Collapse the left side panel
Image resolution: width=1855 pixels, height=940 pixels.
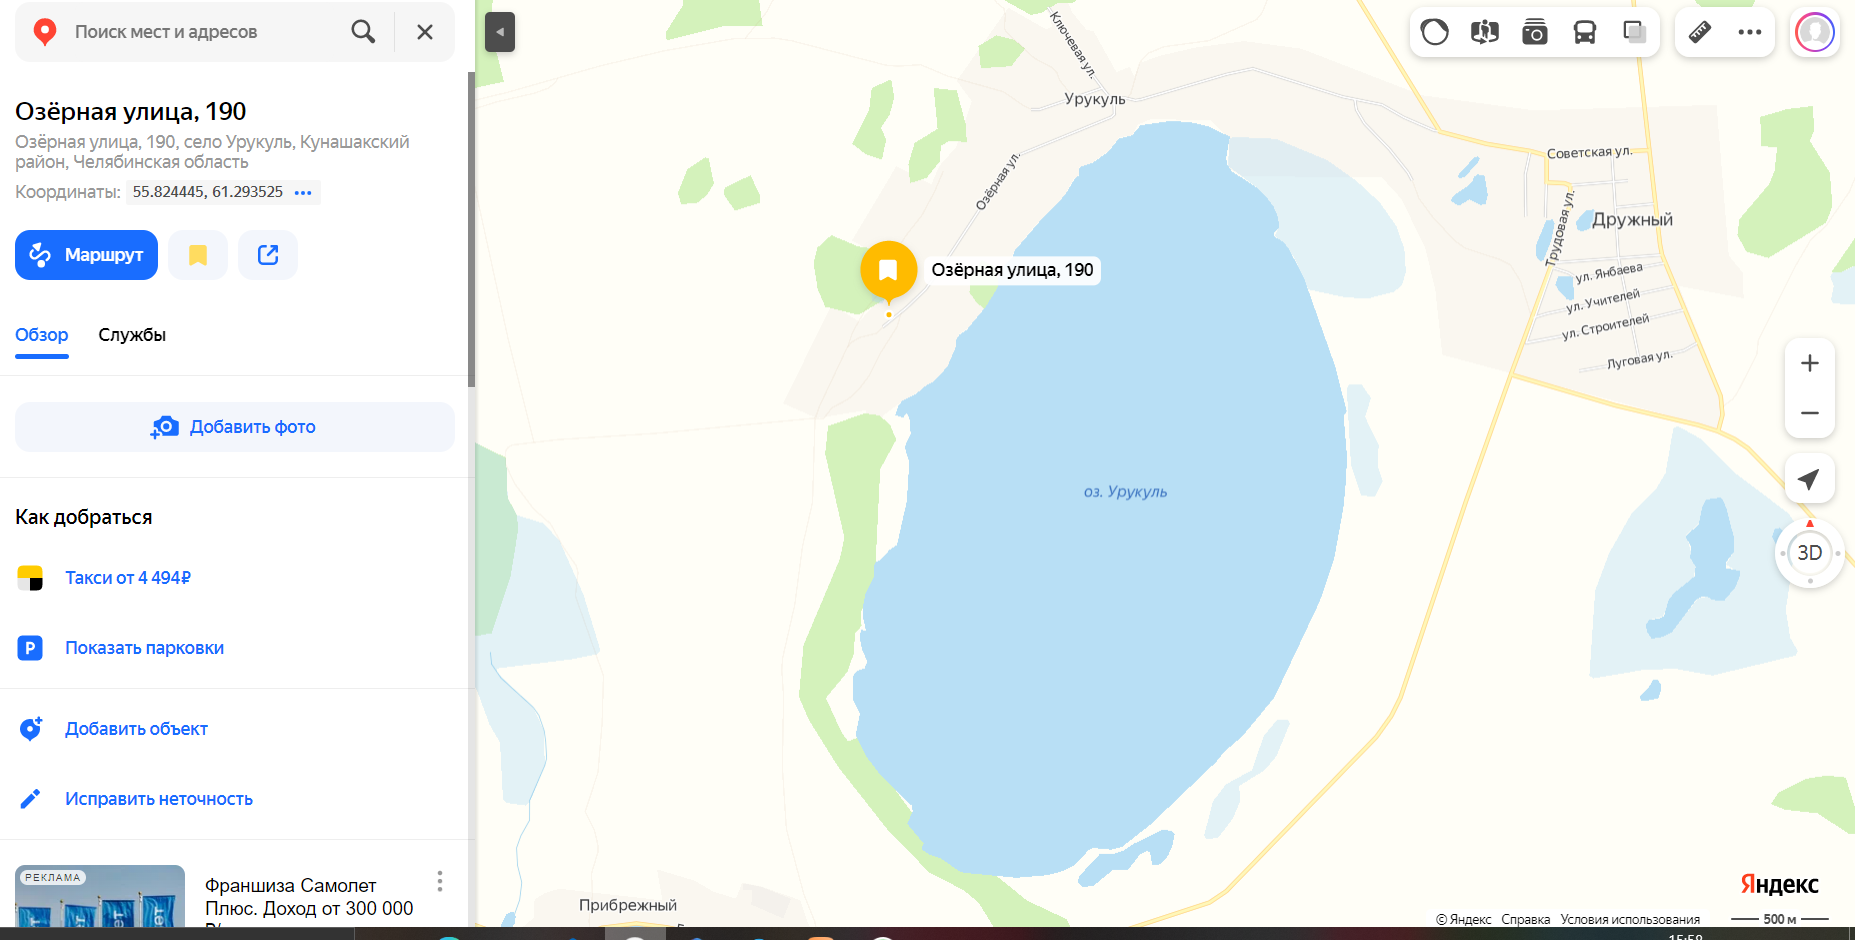[500, 32]
